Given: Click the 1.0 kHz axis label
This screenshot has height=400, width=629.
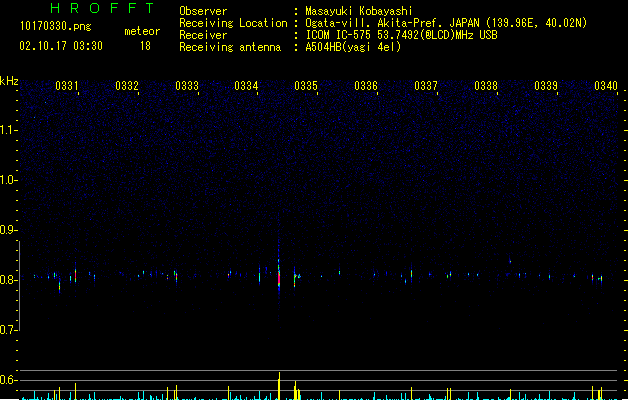Looking at the screenshot, I should point(8,180).
